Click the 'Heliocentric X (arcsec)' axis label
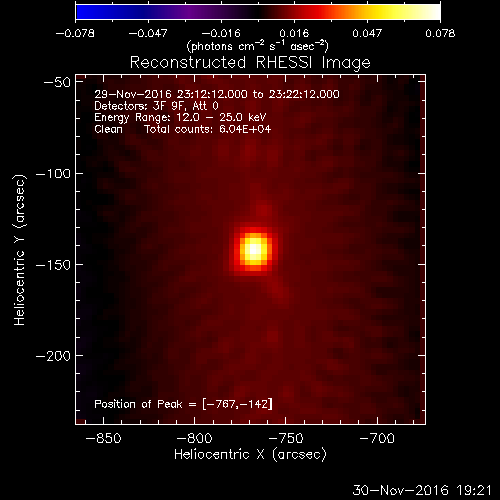This screenshot has width=500, height=500. tap(250, 454)
